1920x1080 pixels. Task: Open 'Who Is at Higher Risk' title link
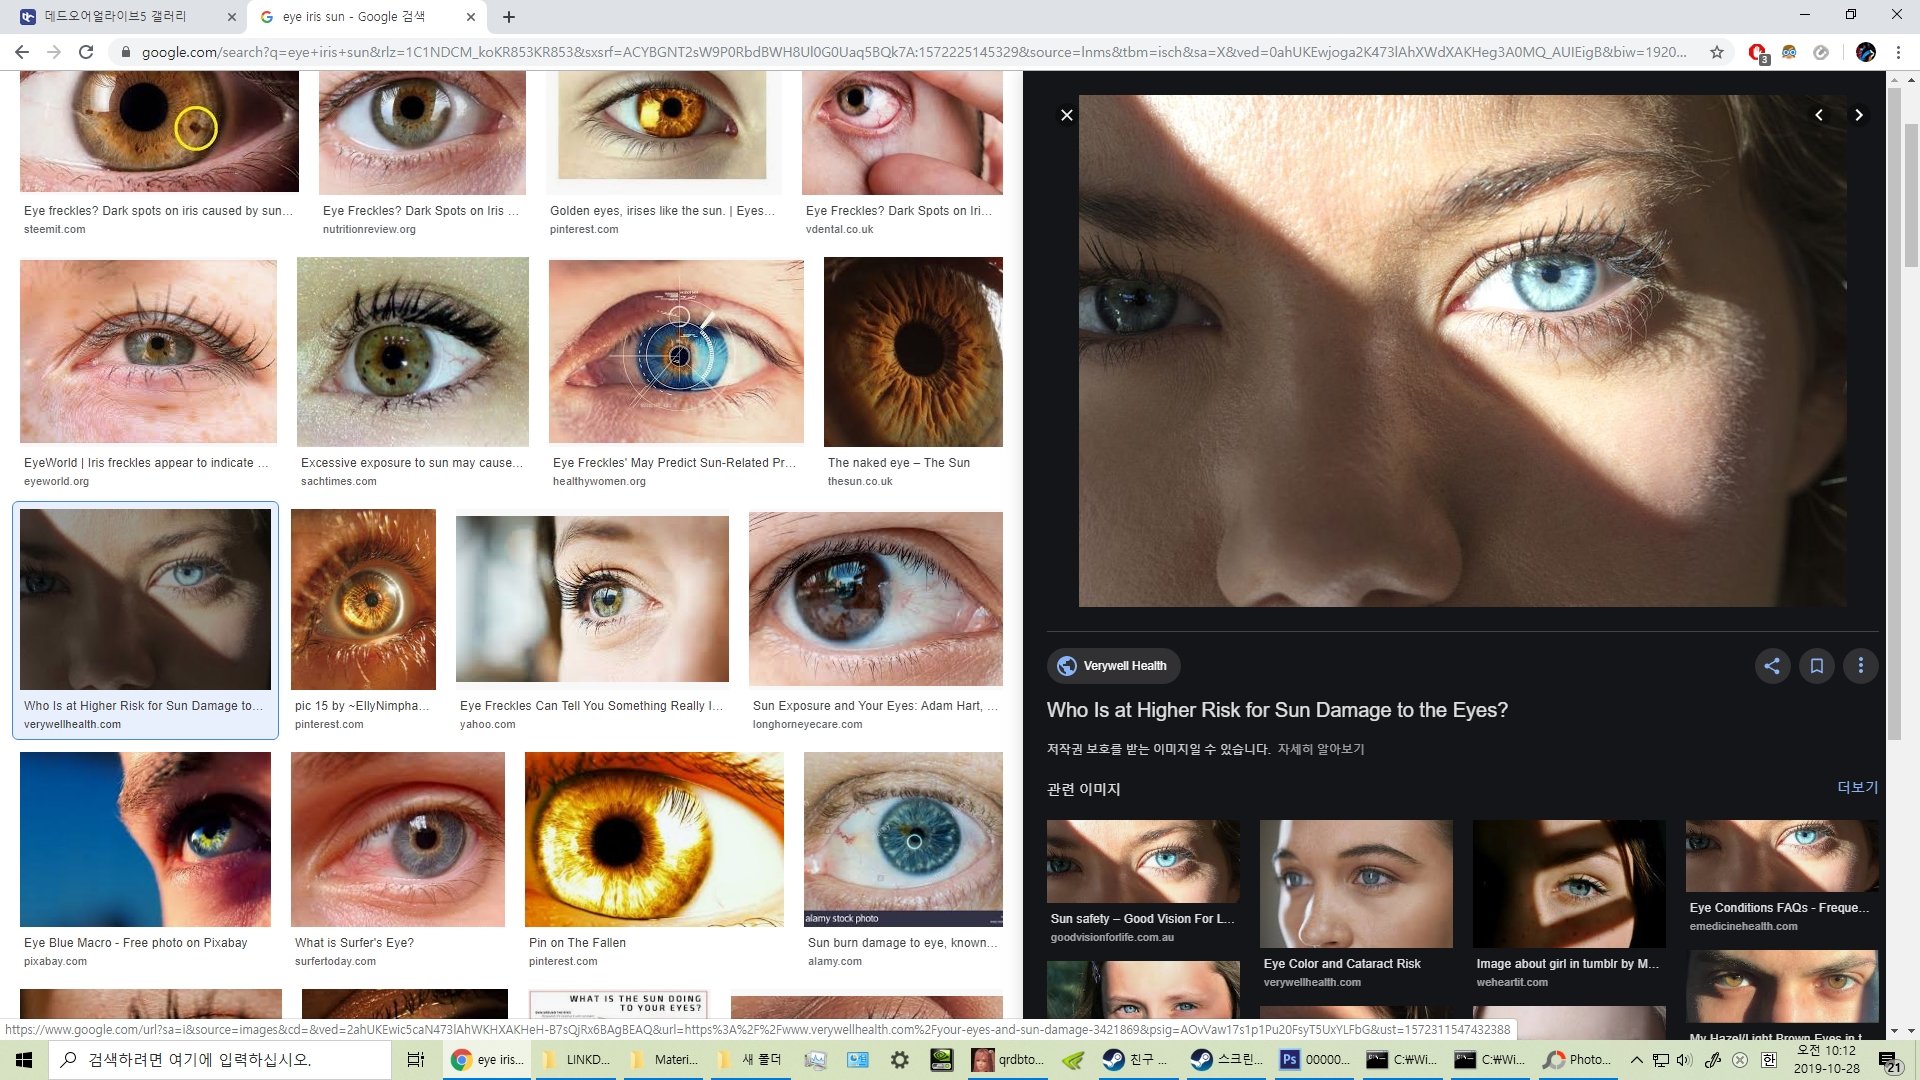[1277, 710]
